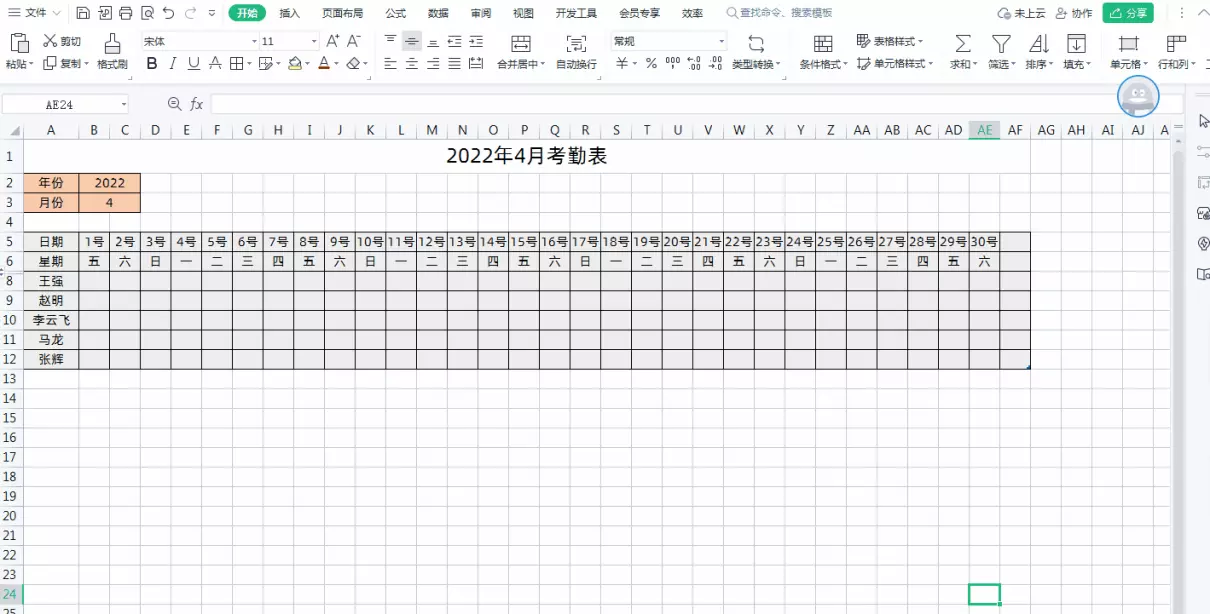The height and width of the screenshot is (614, 1210).
Task: Undo the last action
Action: tap(168, 13)
